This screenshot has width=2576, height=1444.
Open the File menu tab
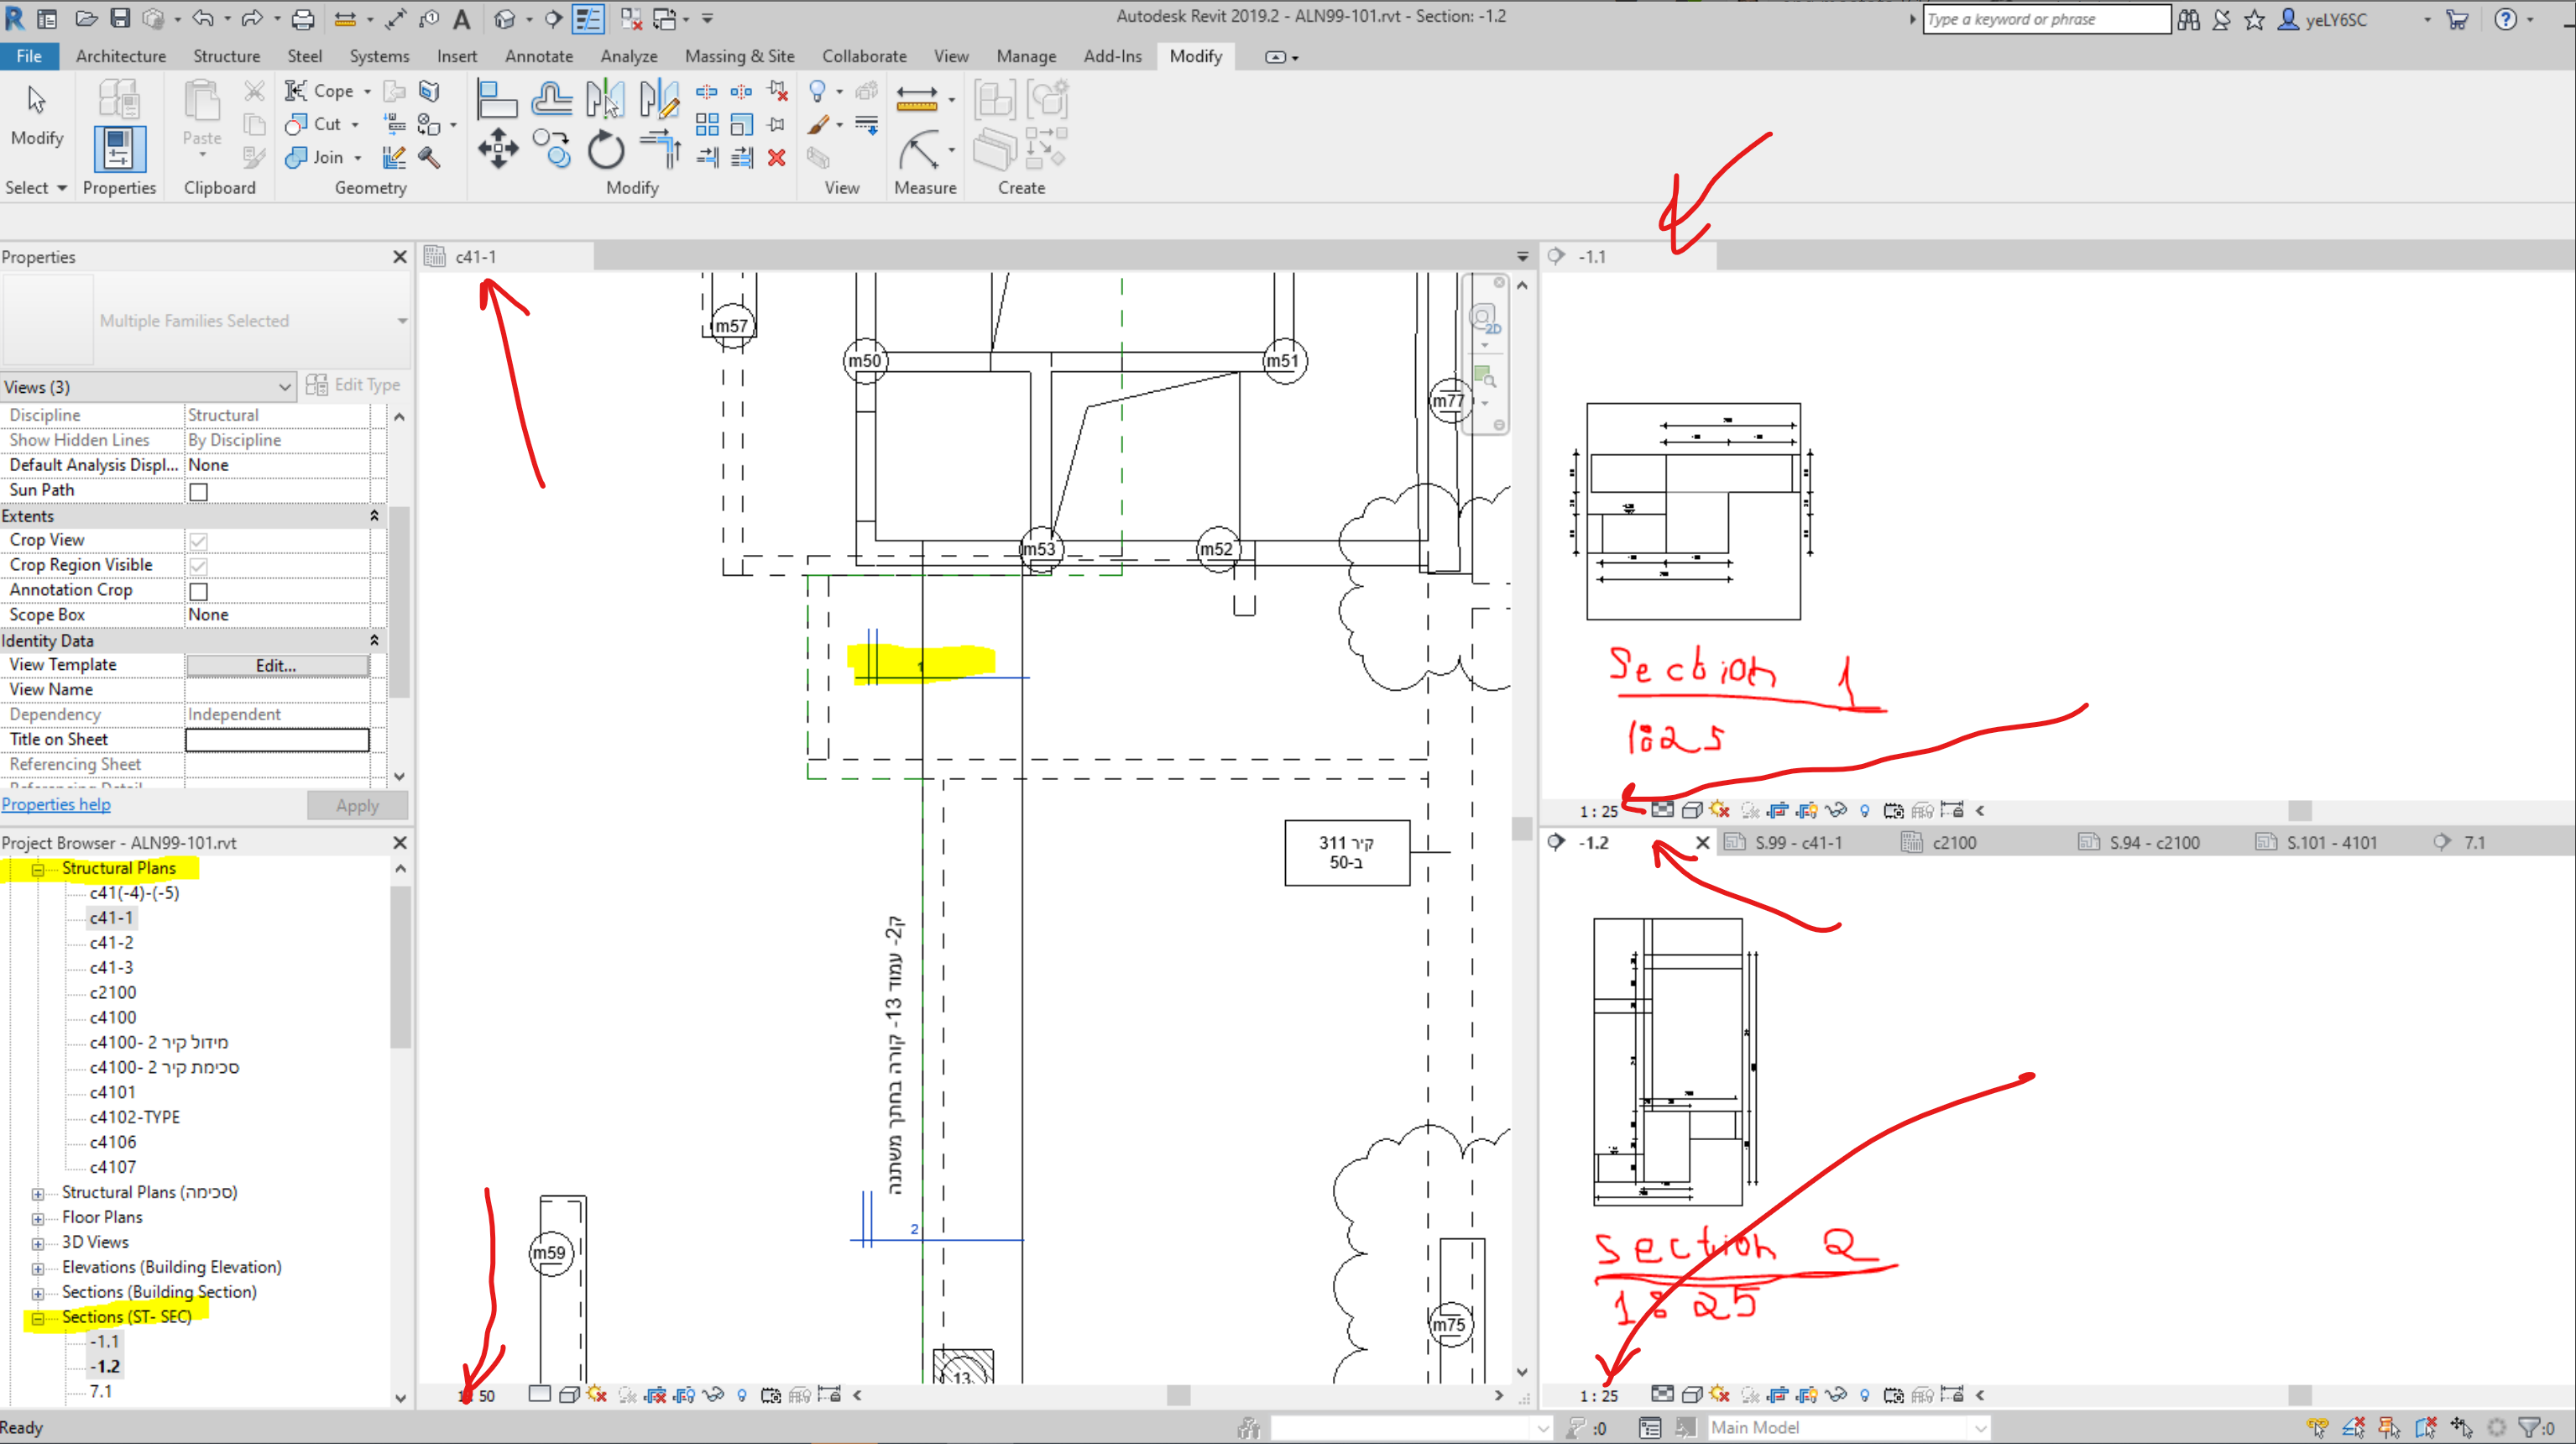coord(29,56)
